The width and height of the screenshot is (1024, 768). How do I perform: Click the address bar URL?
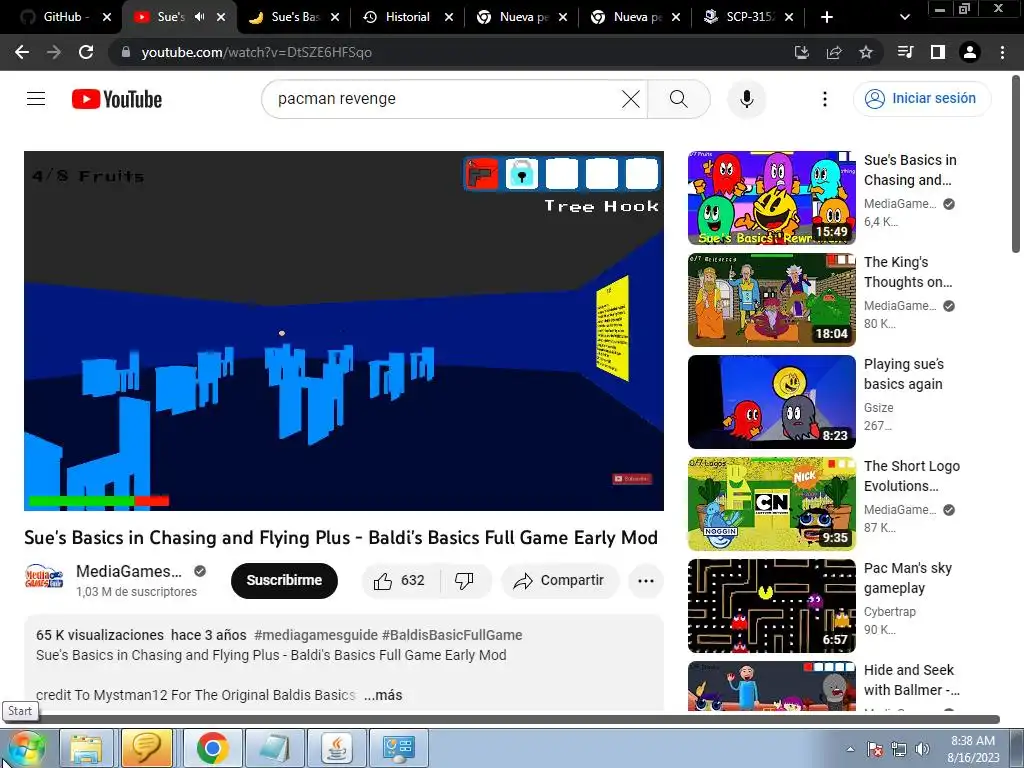(x=257, y=52)
